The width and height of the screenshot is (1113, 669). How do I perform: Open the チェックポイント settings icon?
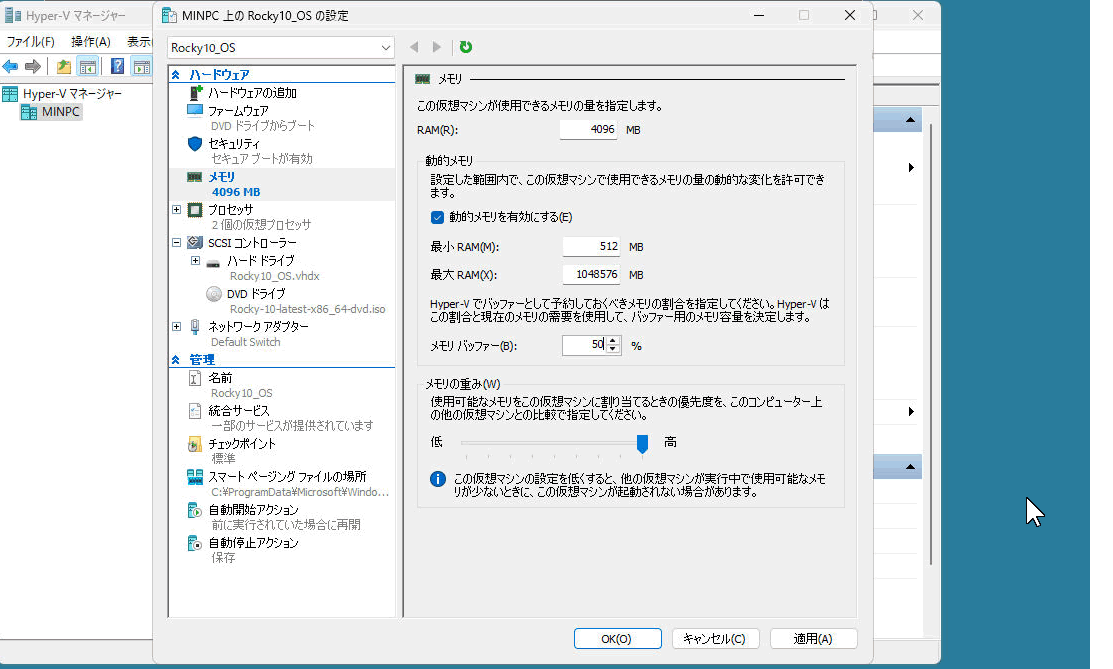pyautogui.click(x=194, y=444)
